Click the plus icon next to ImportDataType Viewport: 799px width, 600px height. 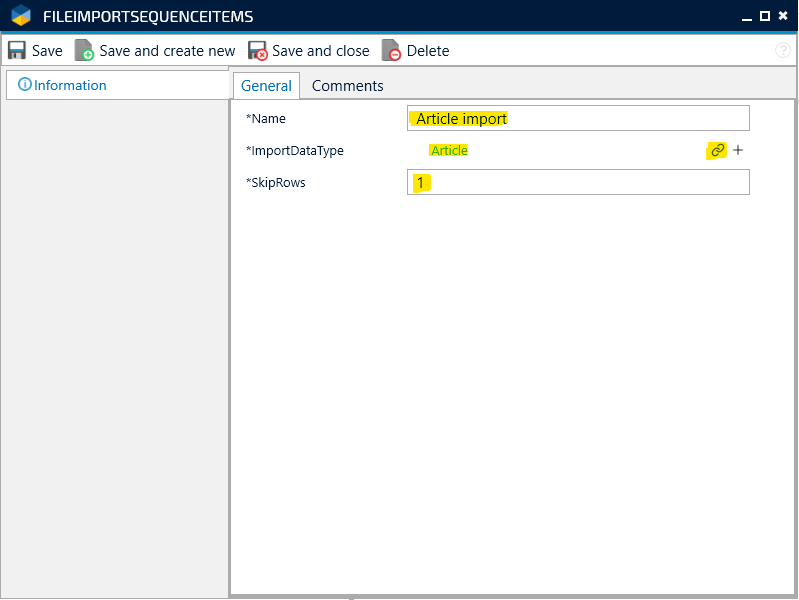click(738, 150)
